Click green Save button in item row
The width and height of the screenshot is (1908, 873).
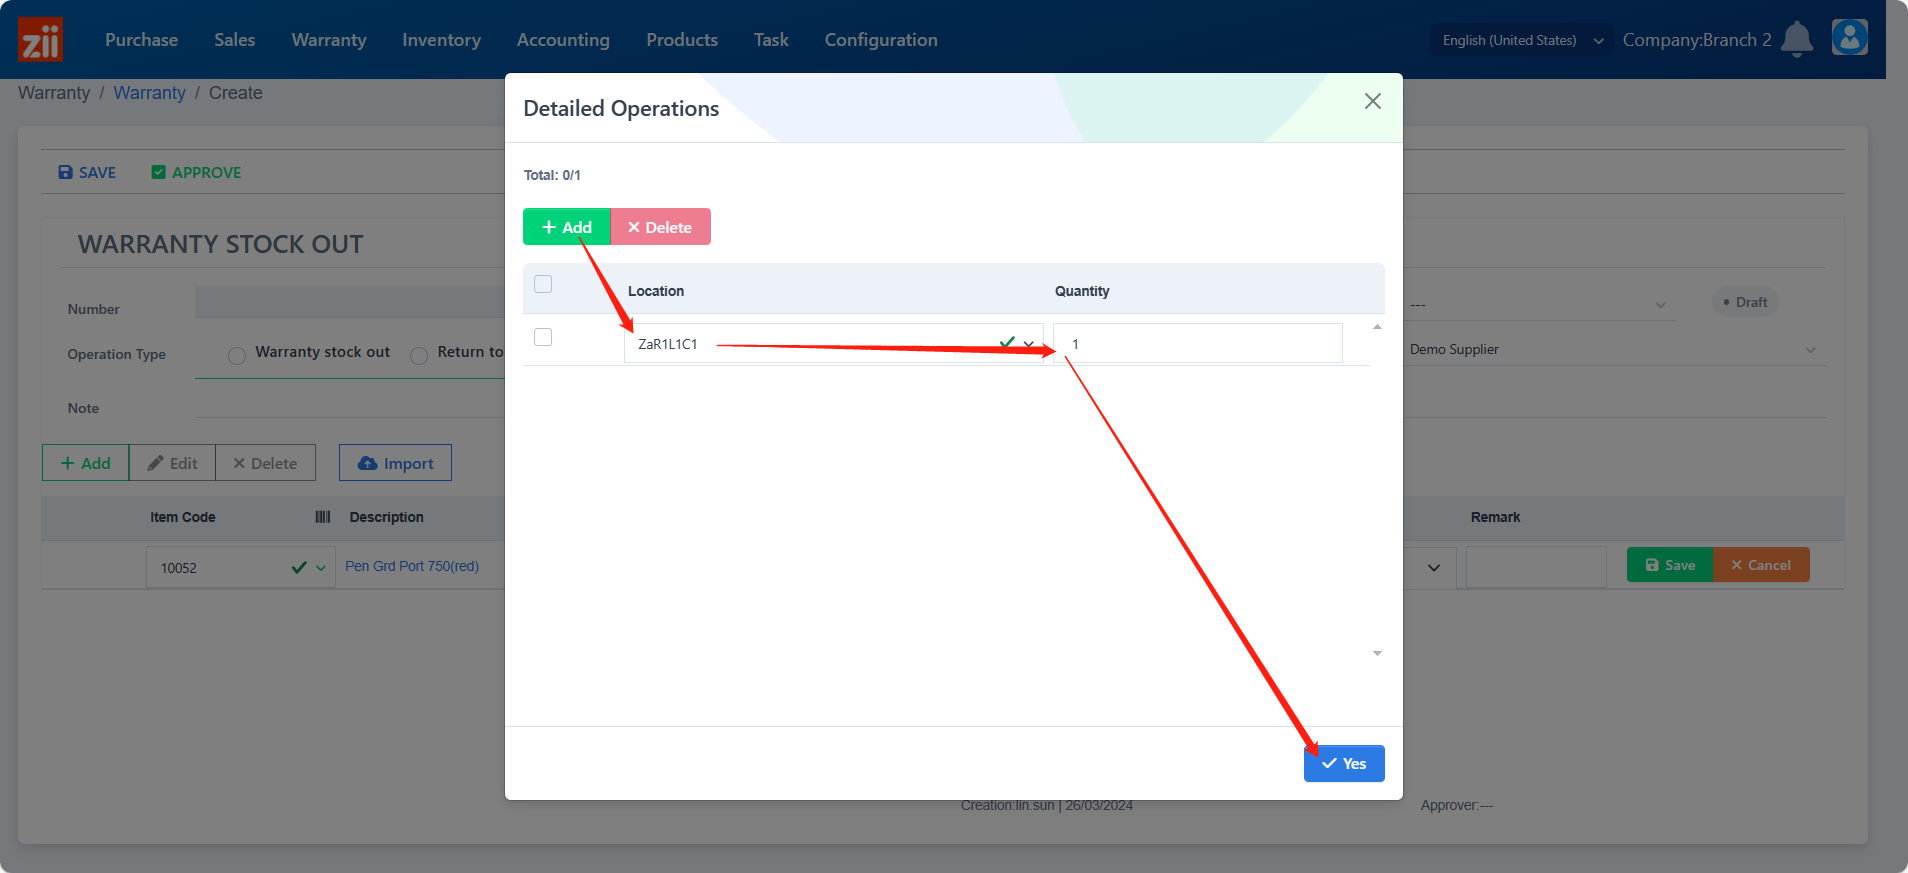tap(1670, 565)
